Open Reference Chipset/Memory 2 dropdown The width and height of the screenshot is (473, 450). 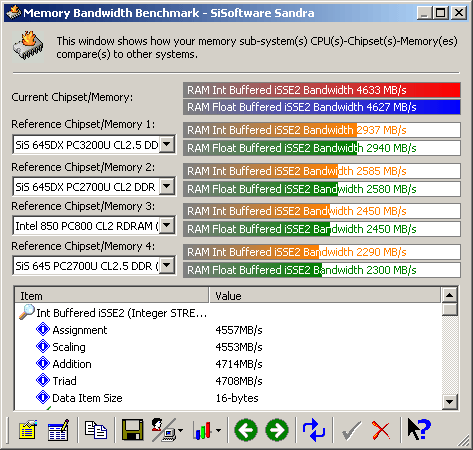(167, 186)
